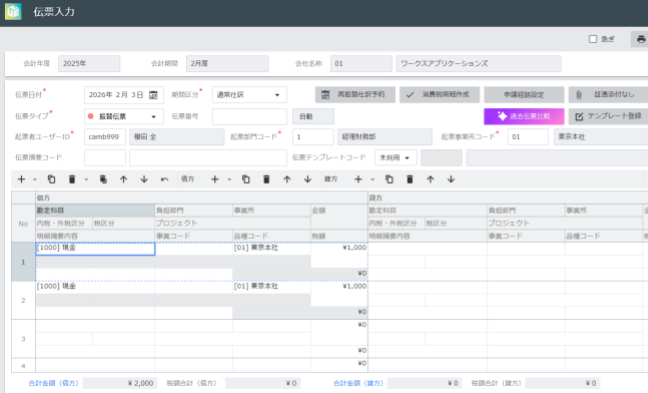
Task: Select row number 2 header
Action: [23, 300]
